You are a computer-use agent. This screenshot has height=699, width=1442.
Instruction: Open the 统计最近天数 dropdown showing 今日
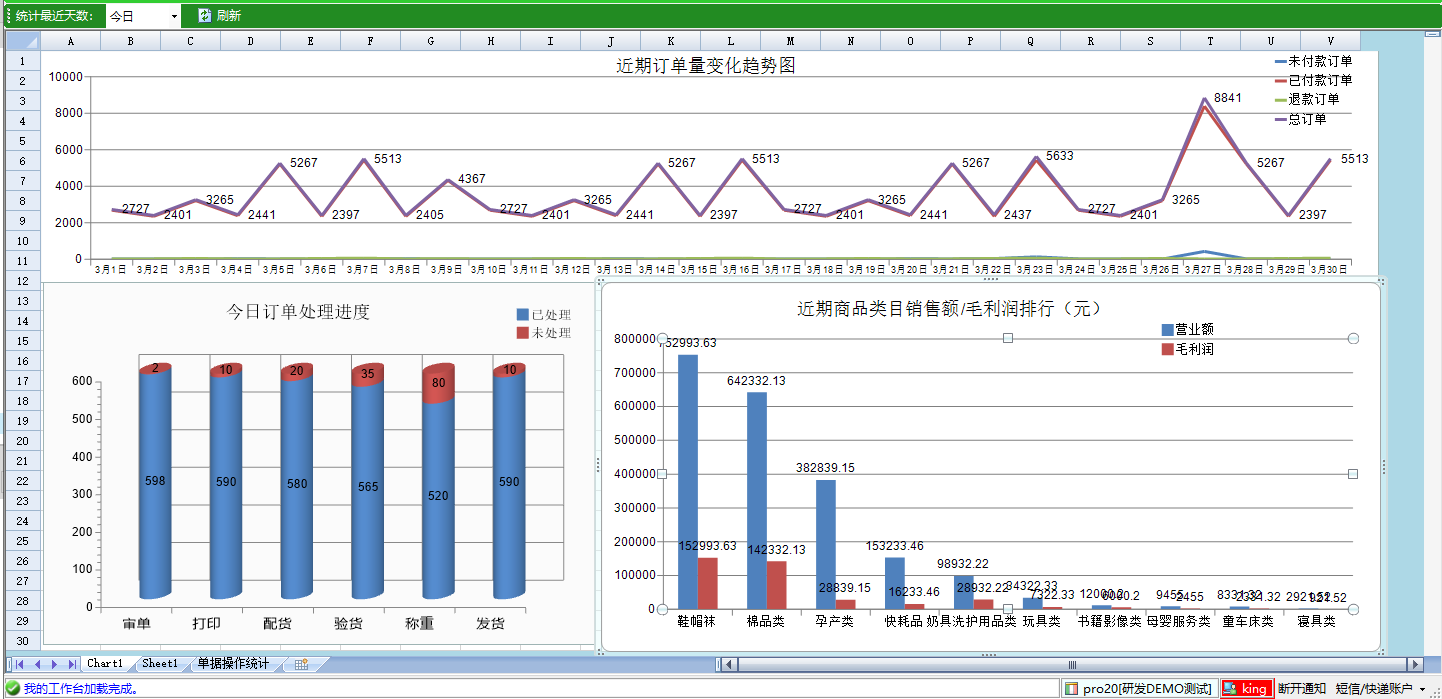[143, 16]
